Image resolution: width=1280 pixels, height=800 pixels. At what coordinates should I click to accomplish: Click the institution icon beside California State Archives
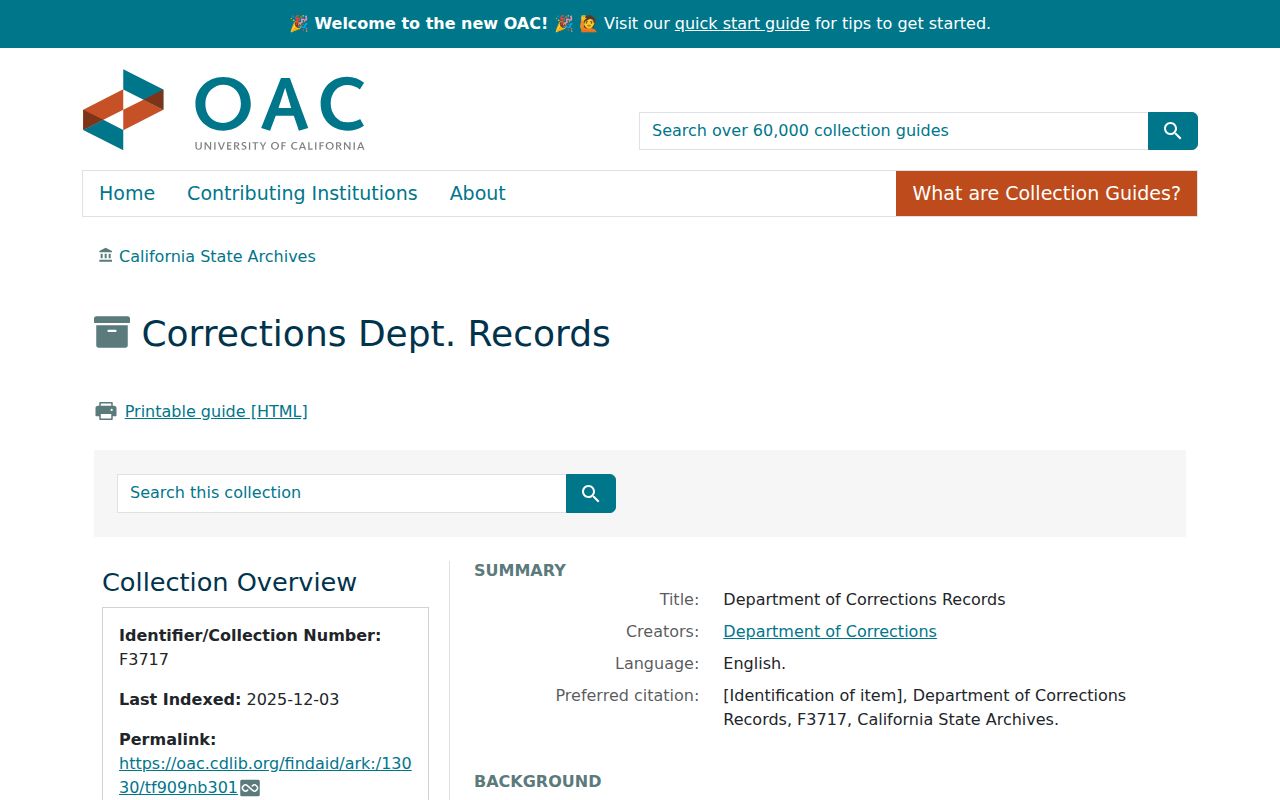click(x=106, y=256)
